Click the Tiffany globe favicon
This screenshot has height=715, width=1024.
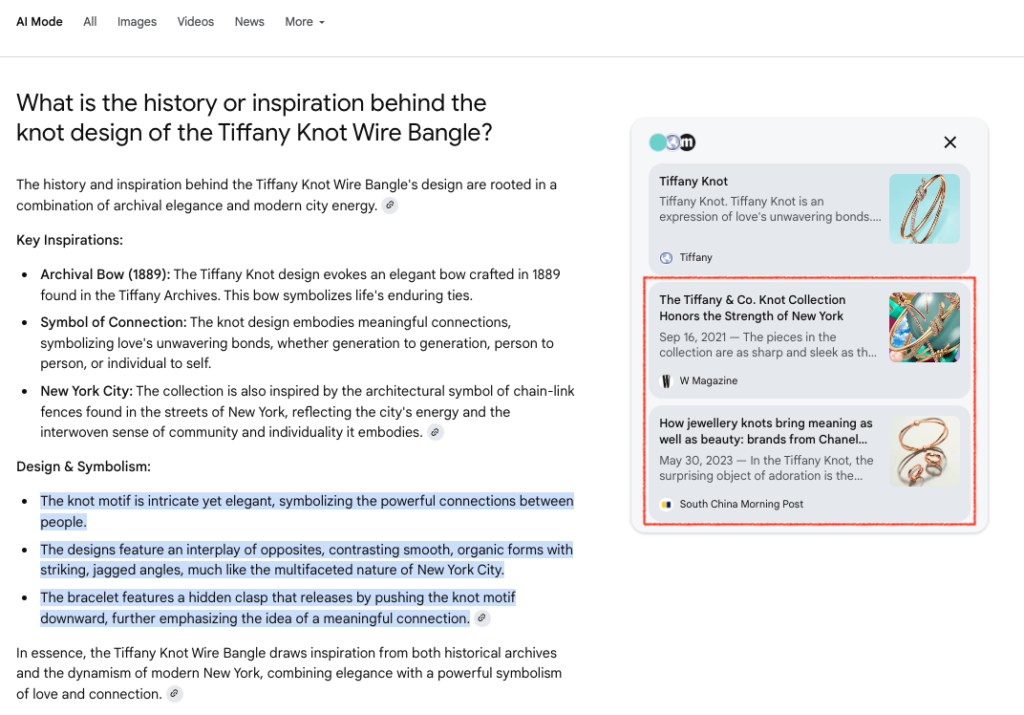pyautogui.click(x=666, y=258)
